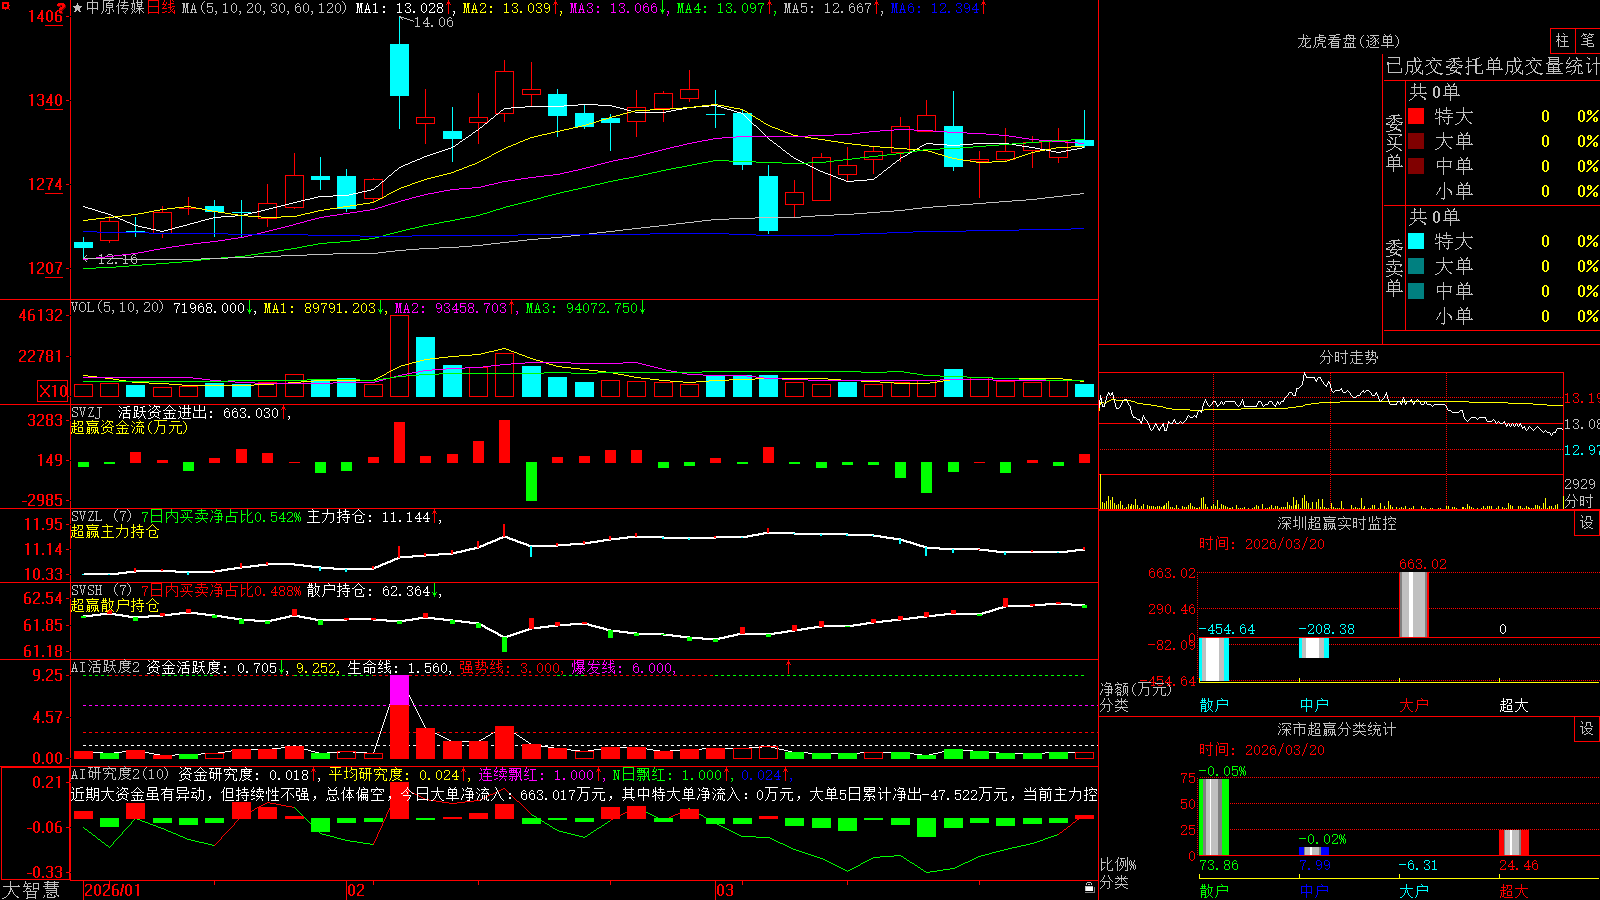Open the red question mark help icon

pyautogui.click(x=61, y=8)
